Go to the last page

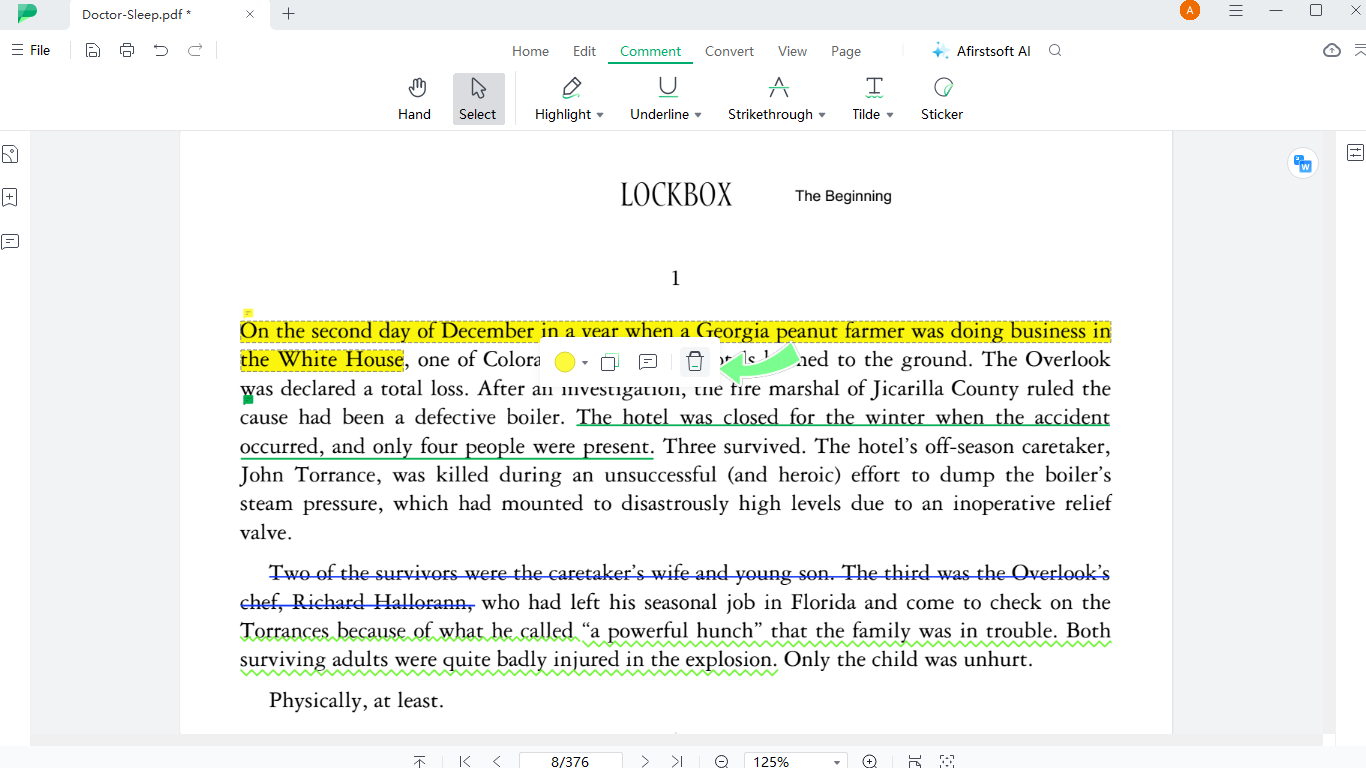[x=677, y=762]
